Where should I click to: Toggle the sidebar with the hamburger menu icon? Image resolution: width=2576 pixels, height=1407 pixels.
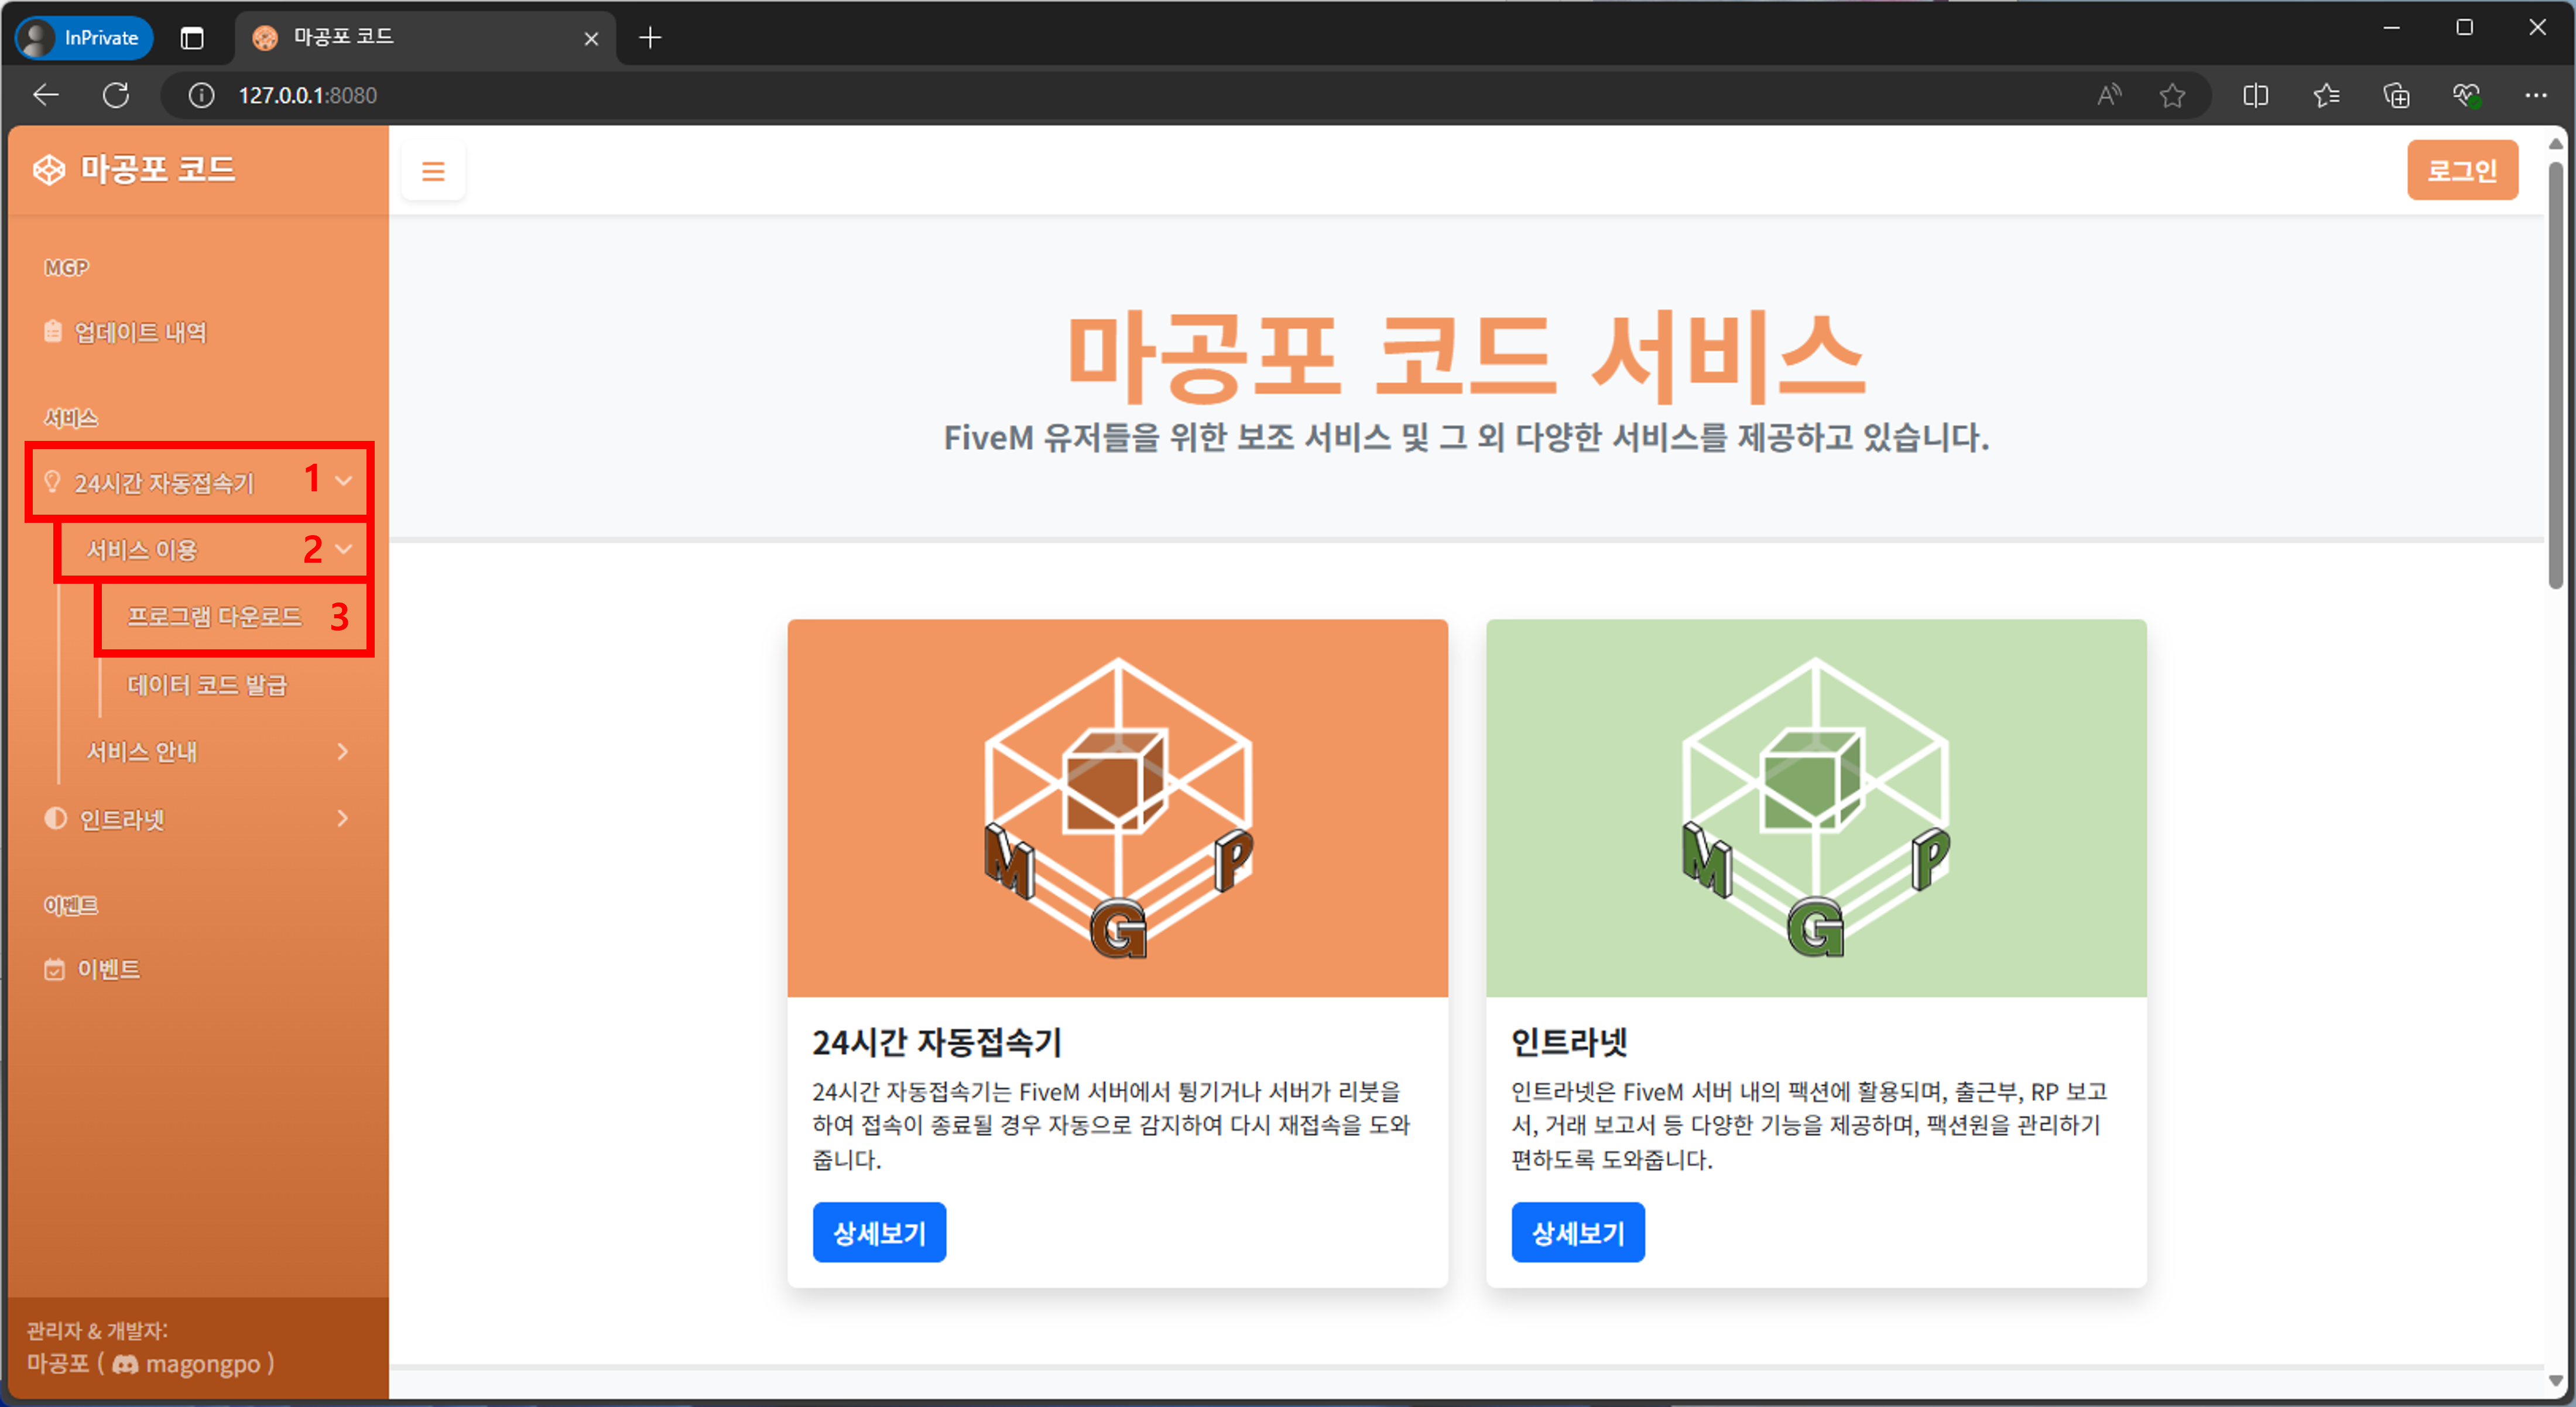click(x=433, y=171)
